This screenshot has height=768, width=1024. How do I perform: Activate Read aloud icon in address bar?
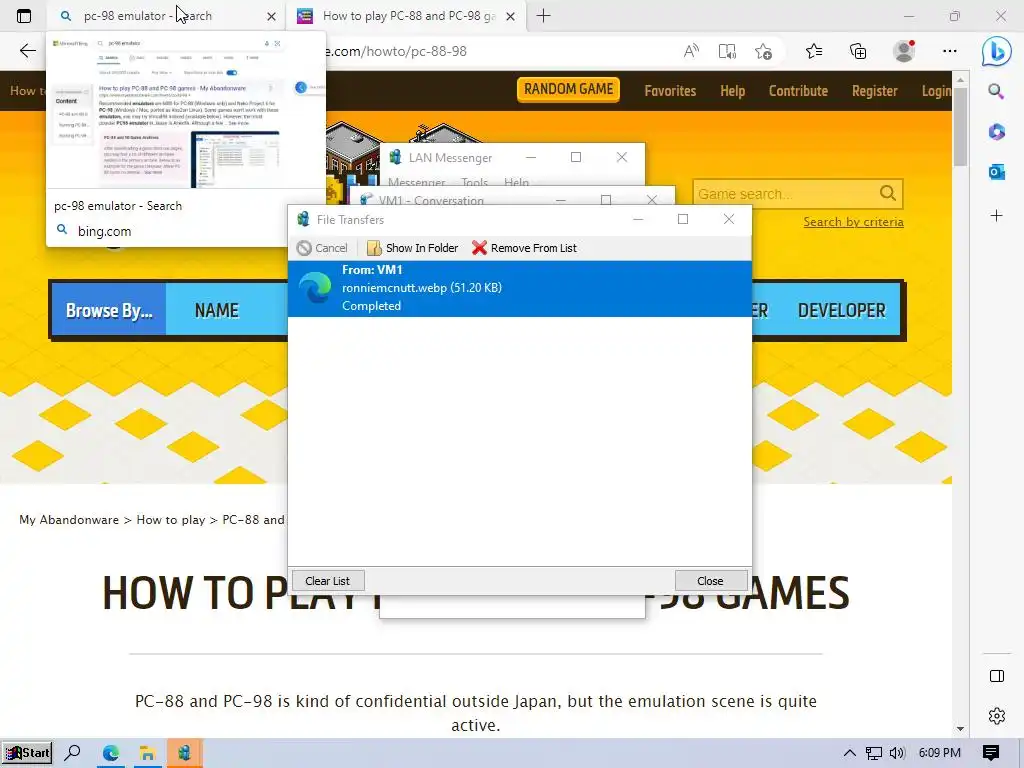[691, 51]
